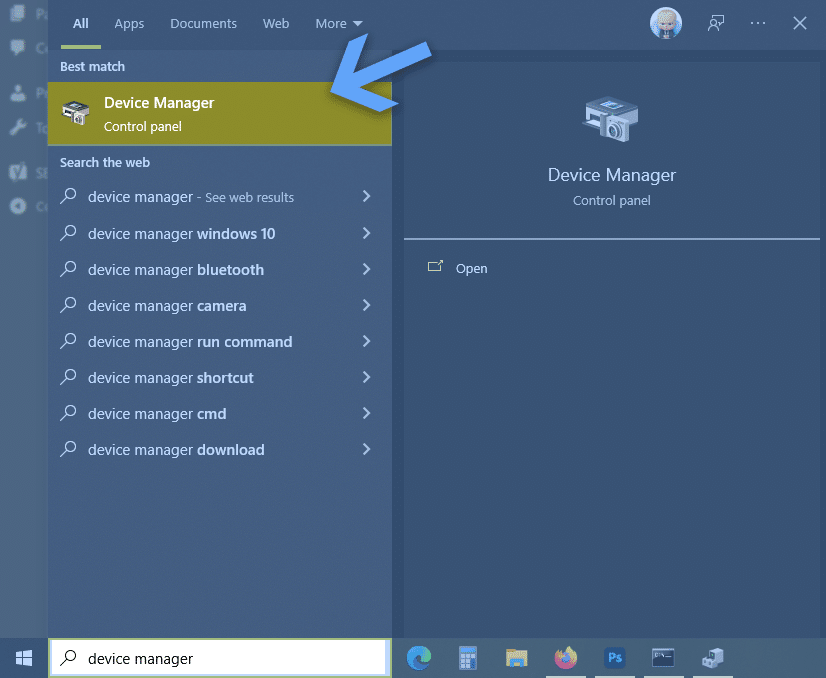Click Open in the preview pane
The width and height of the screenshot is (826, 678).
471,269
